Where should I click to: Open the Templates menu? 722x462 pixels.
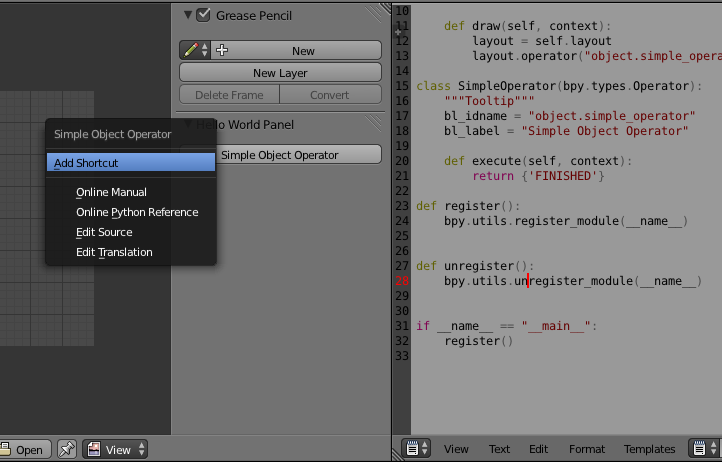tap(649, 449)
